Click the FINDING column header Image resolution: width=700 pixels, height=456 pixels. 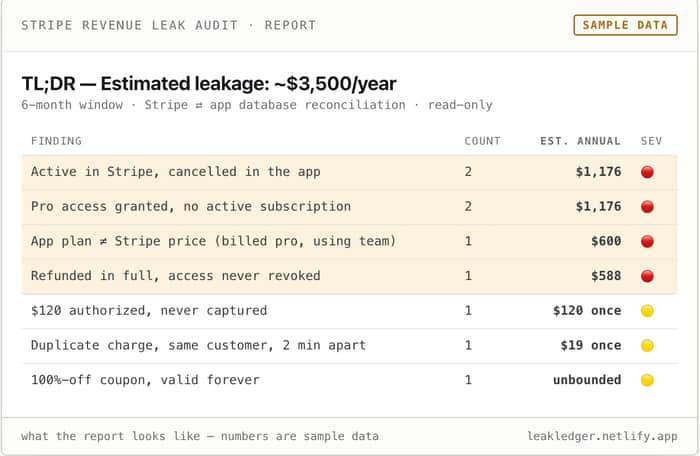pos(56,141)
